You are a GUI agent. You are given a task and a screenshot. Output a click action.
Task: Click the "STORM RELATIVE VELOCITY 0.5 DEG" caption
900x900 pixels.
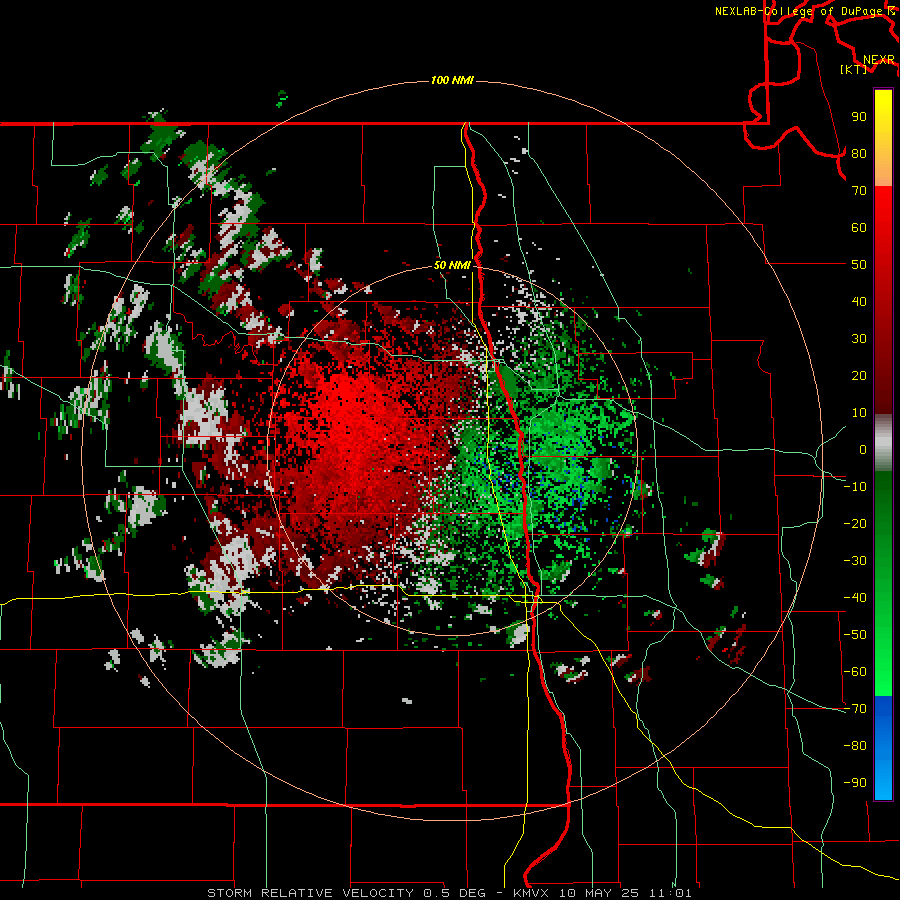point(346,893)
